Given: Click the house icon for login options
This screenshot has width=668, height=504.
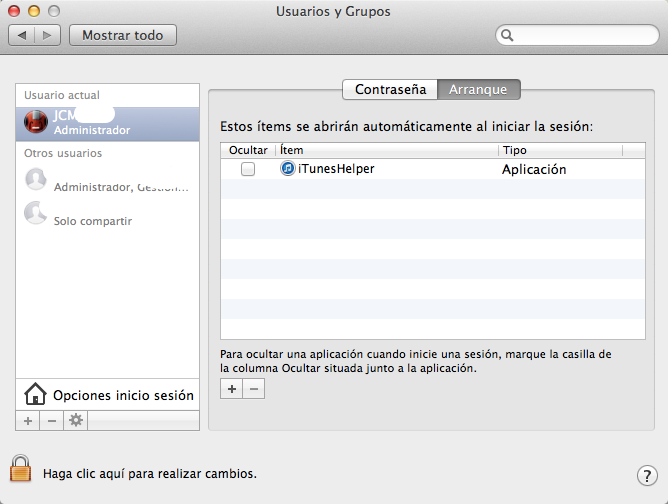Looking at the screenshot, I should coord(35,394).
